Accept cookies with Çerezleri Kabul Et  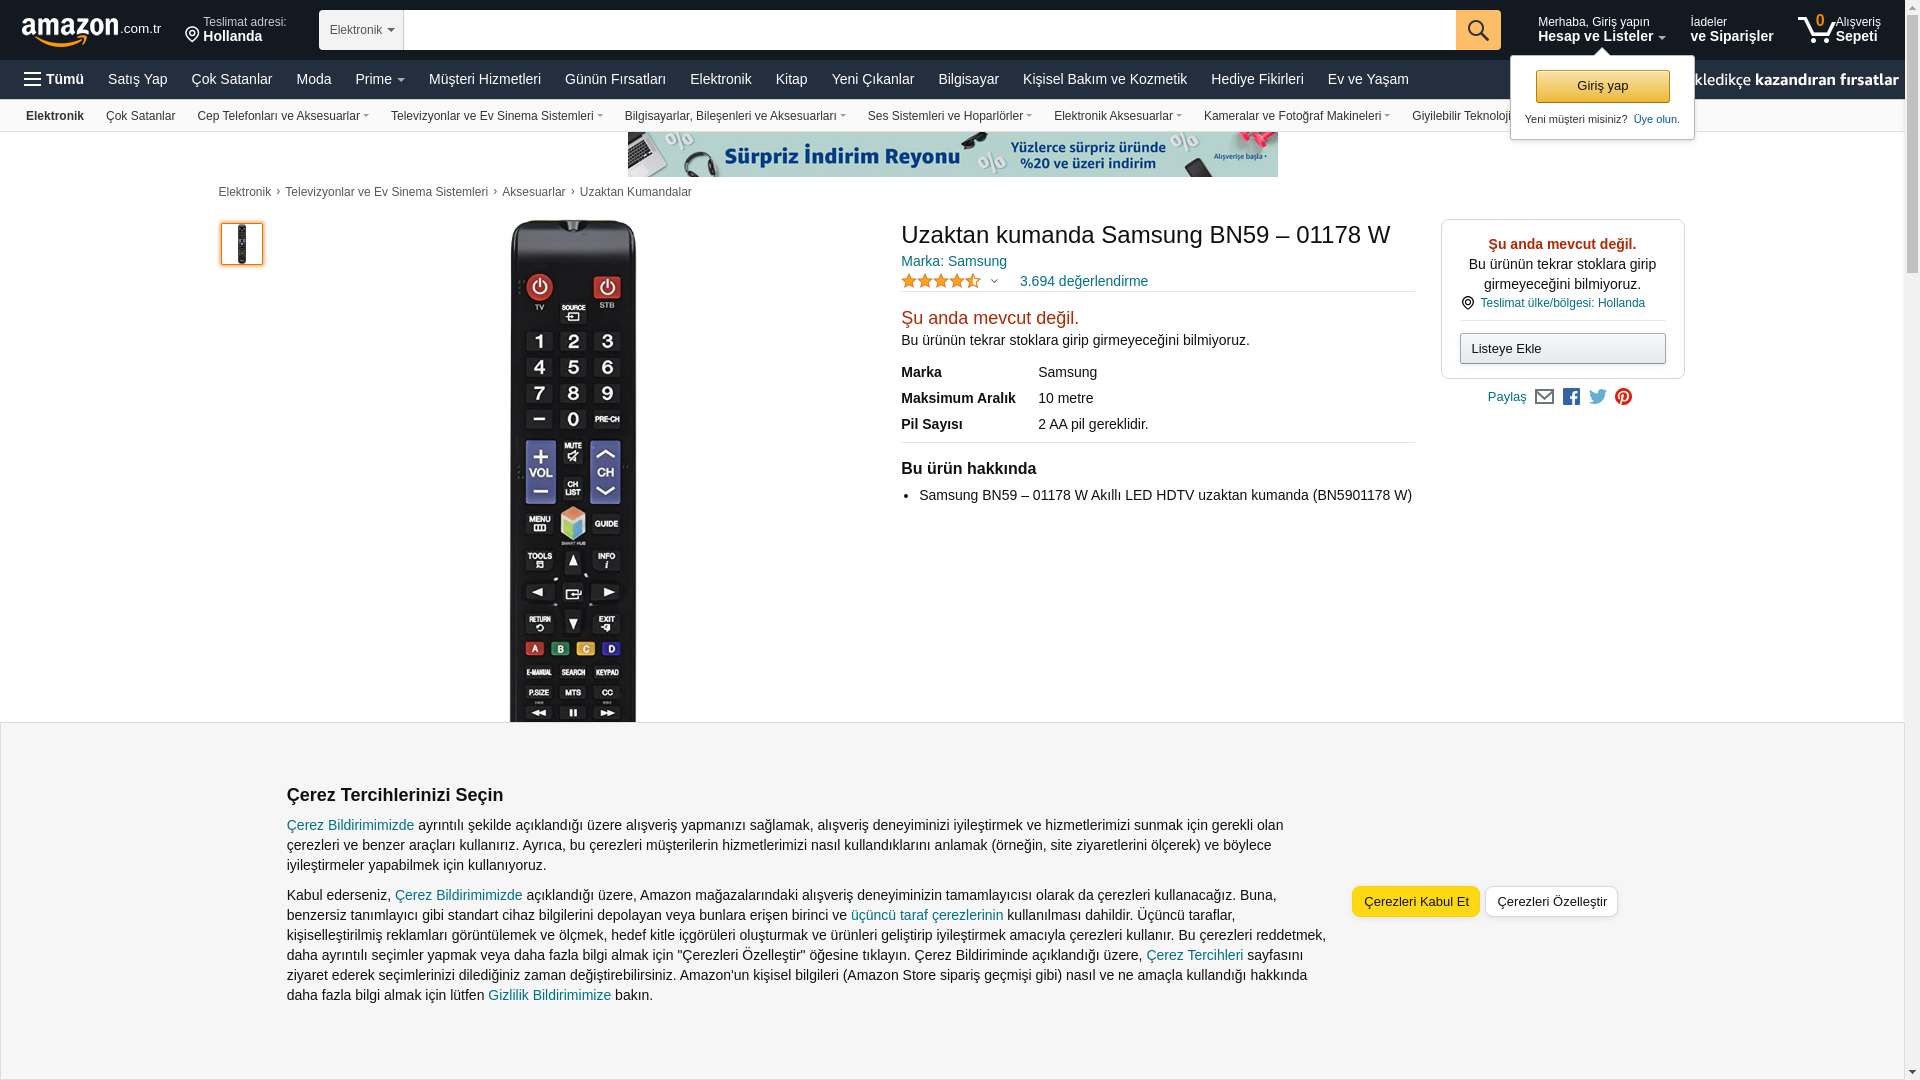coord(1416,901)
